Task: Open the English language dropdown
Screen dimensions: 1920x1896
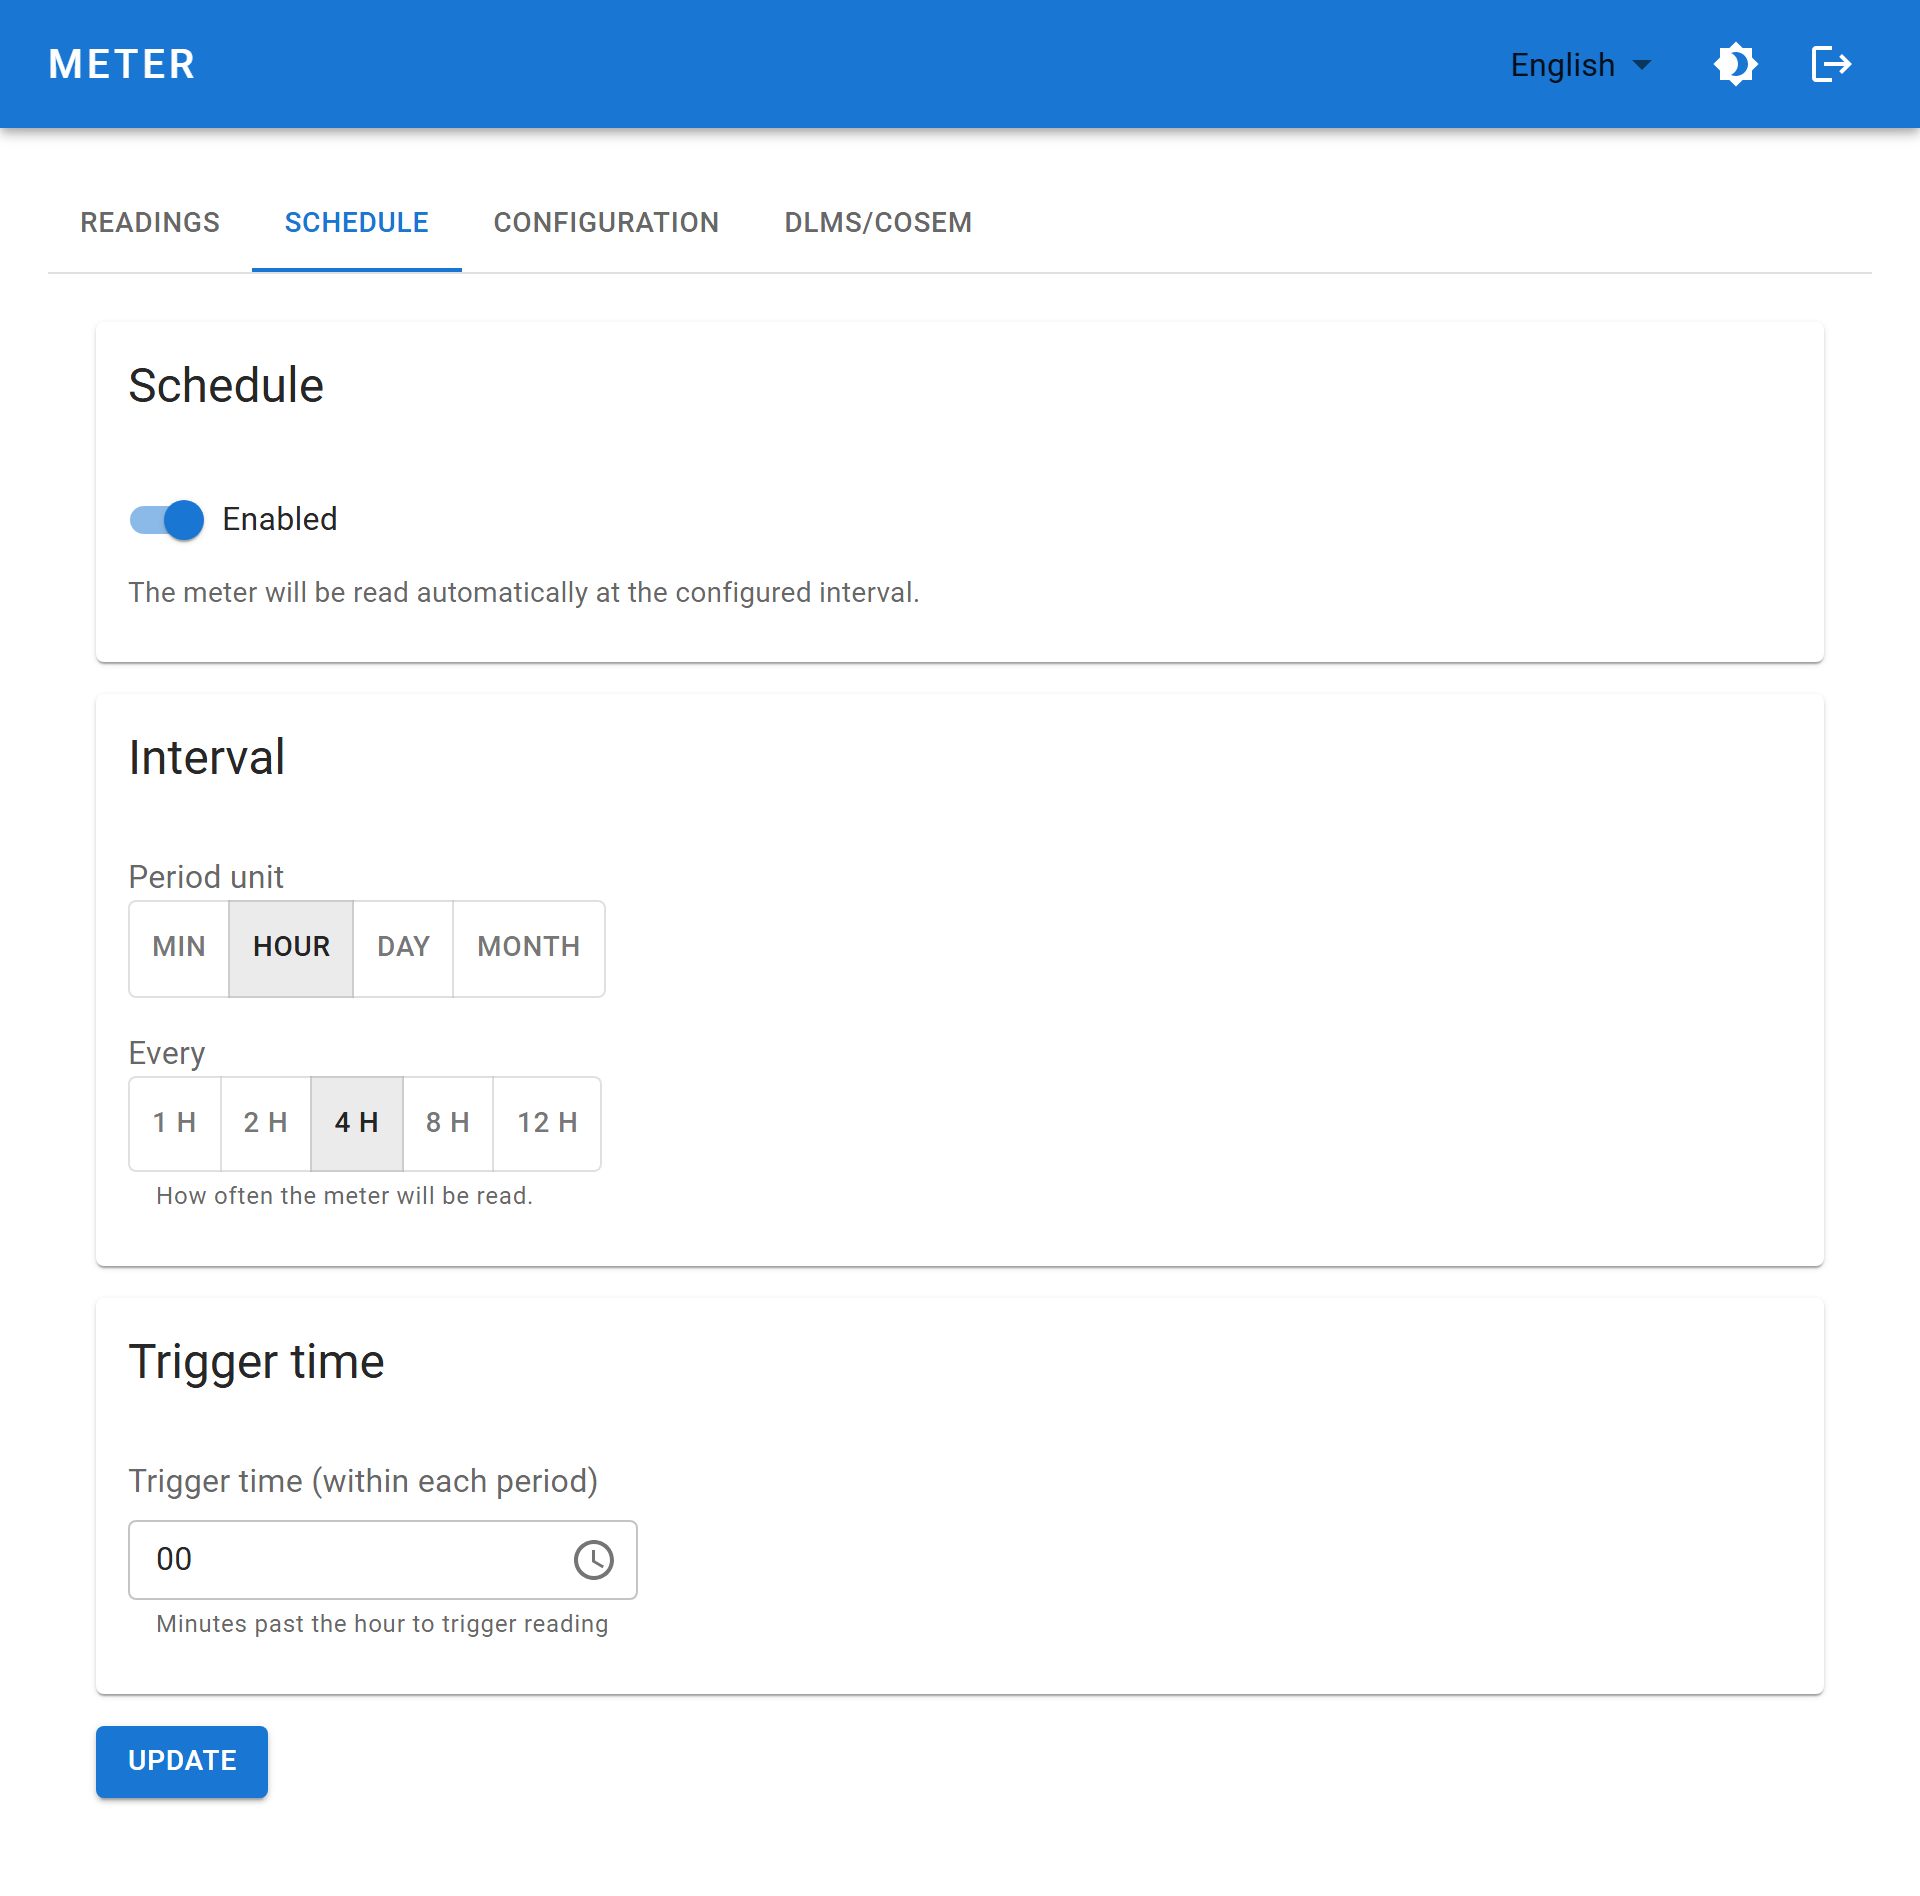Action: point(1580,65)
